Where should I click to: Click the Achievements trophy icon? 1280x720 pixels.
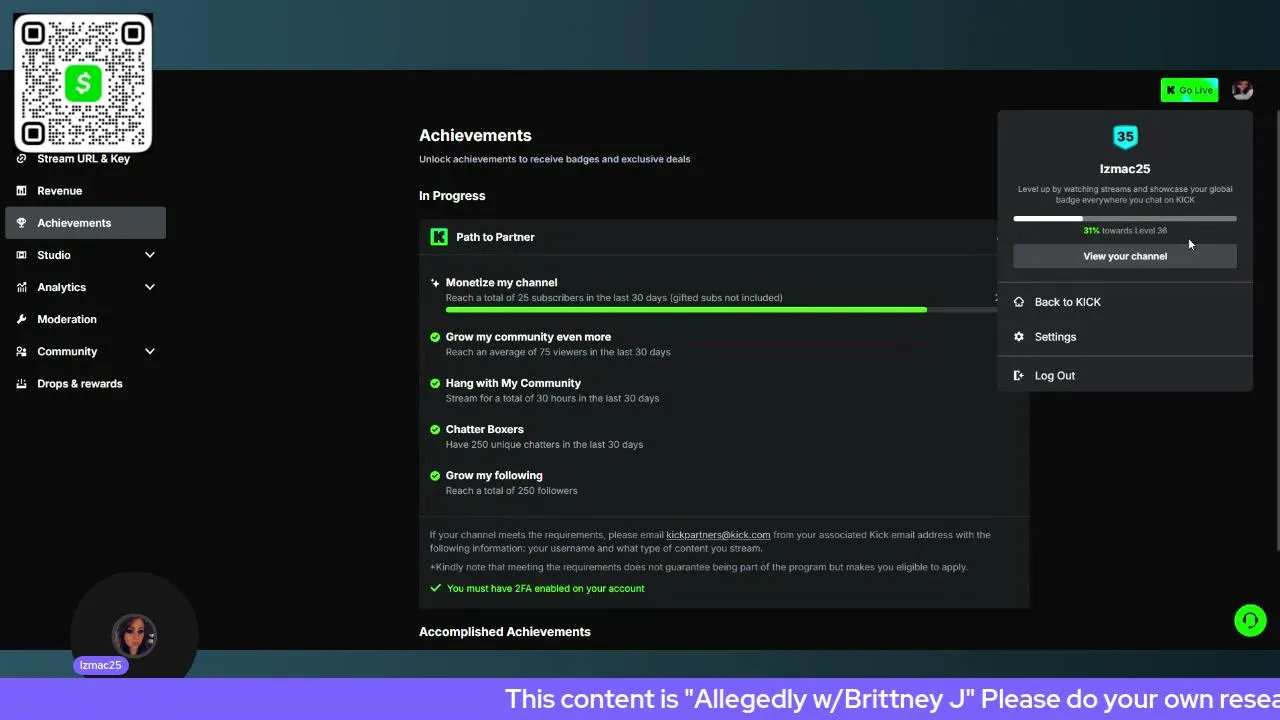[22, 223]
